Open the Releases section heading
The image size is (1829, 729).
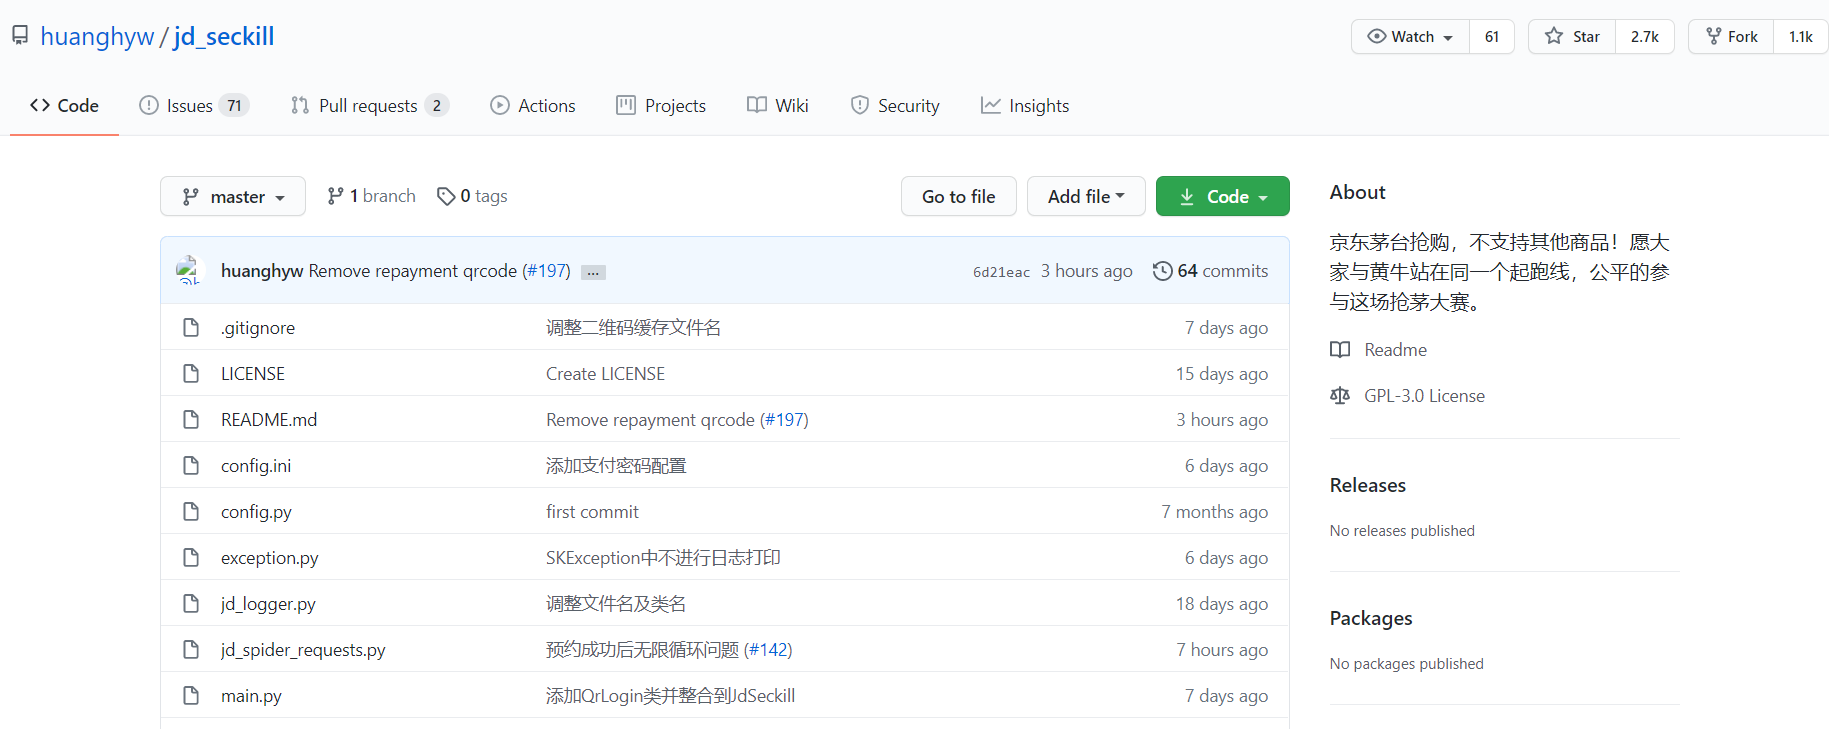click(x=1367, y=485)
